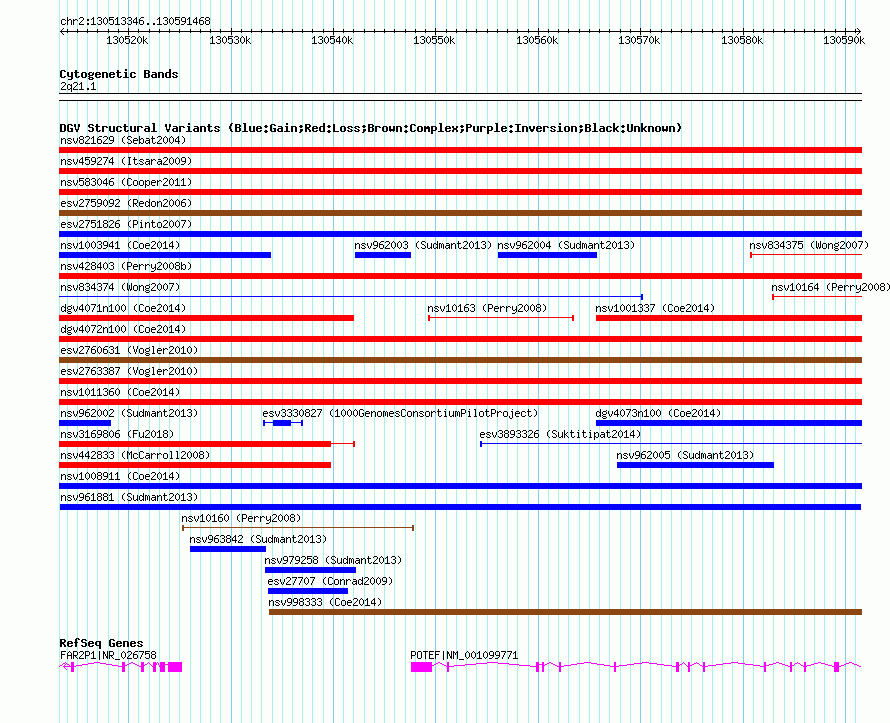890x723 pixels.
Task: Click the Cytogenetic Bands track title
Action: point(119,74)
